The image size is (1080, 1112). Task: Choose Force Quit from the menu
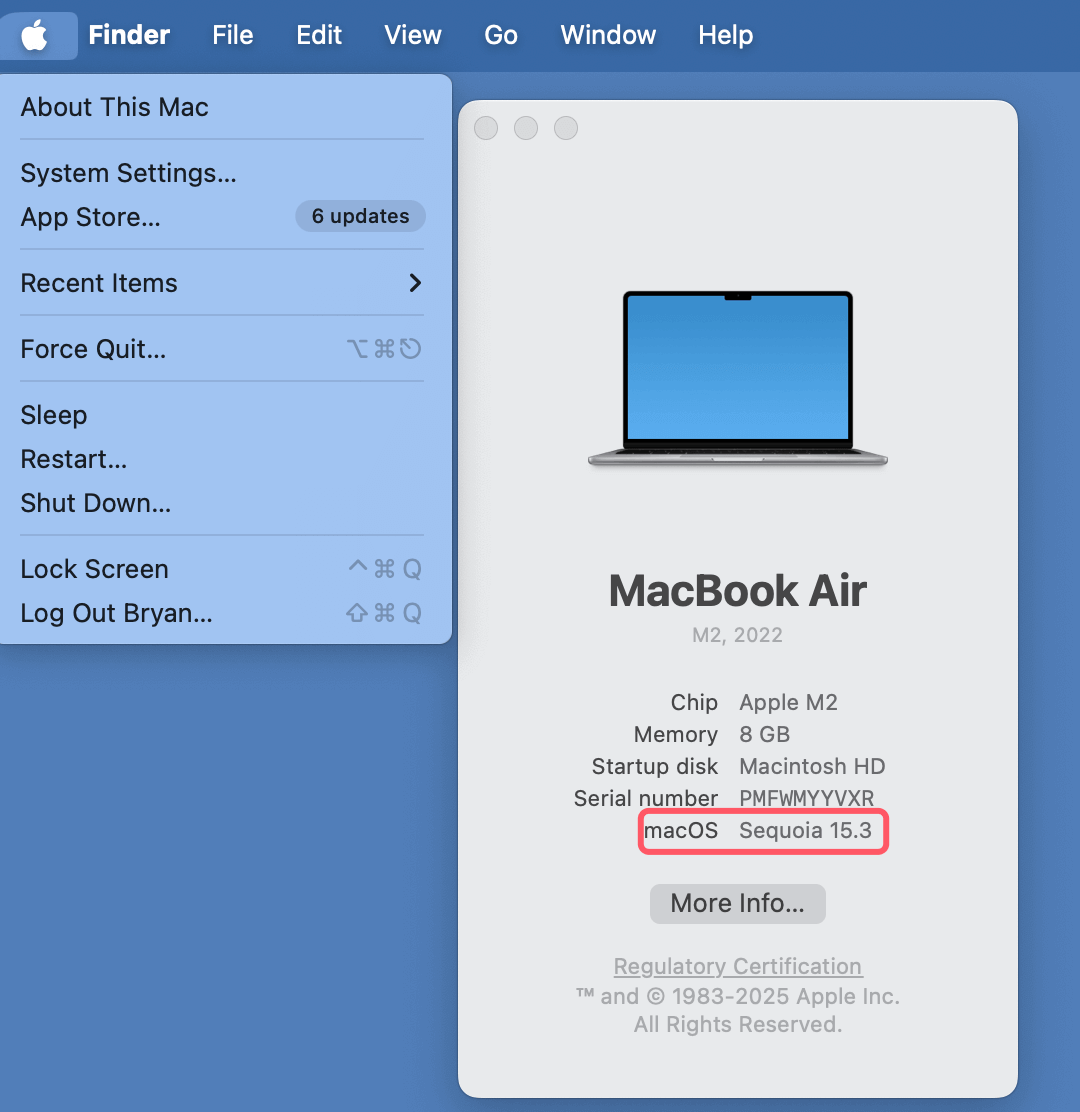pyautogui.click(x=93, y=349)
